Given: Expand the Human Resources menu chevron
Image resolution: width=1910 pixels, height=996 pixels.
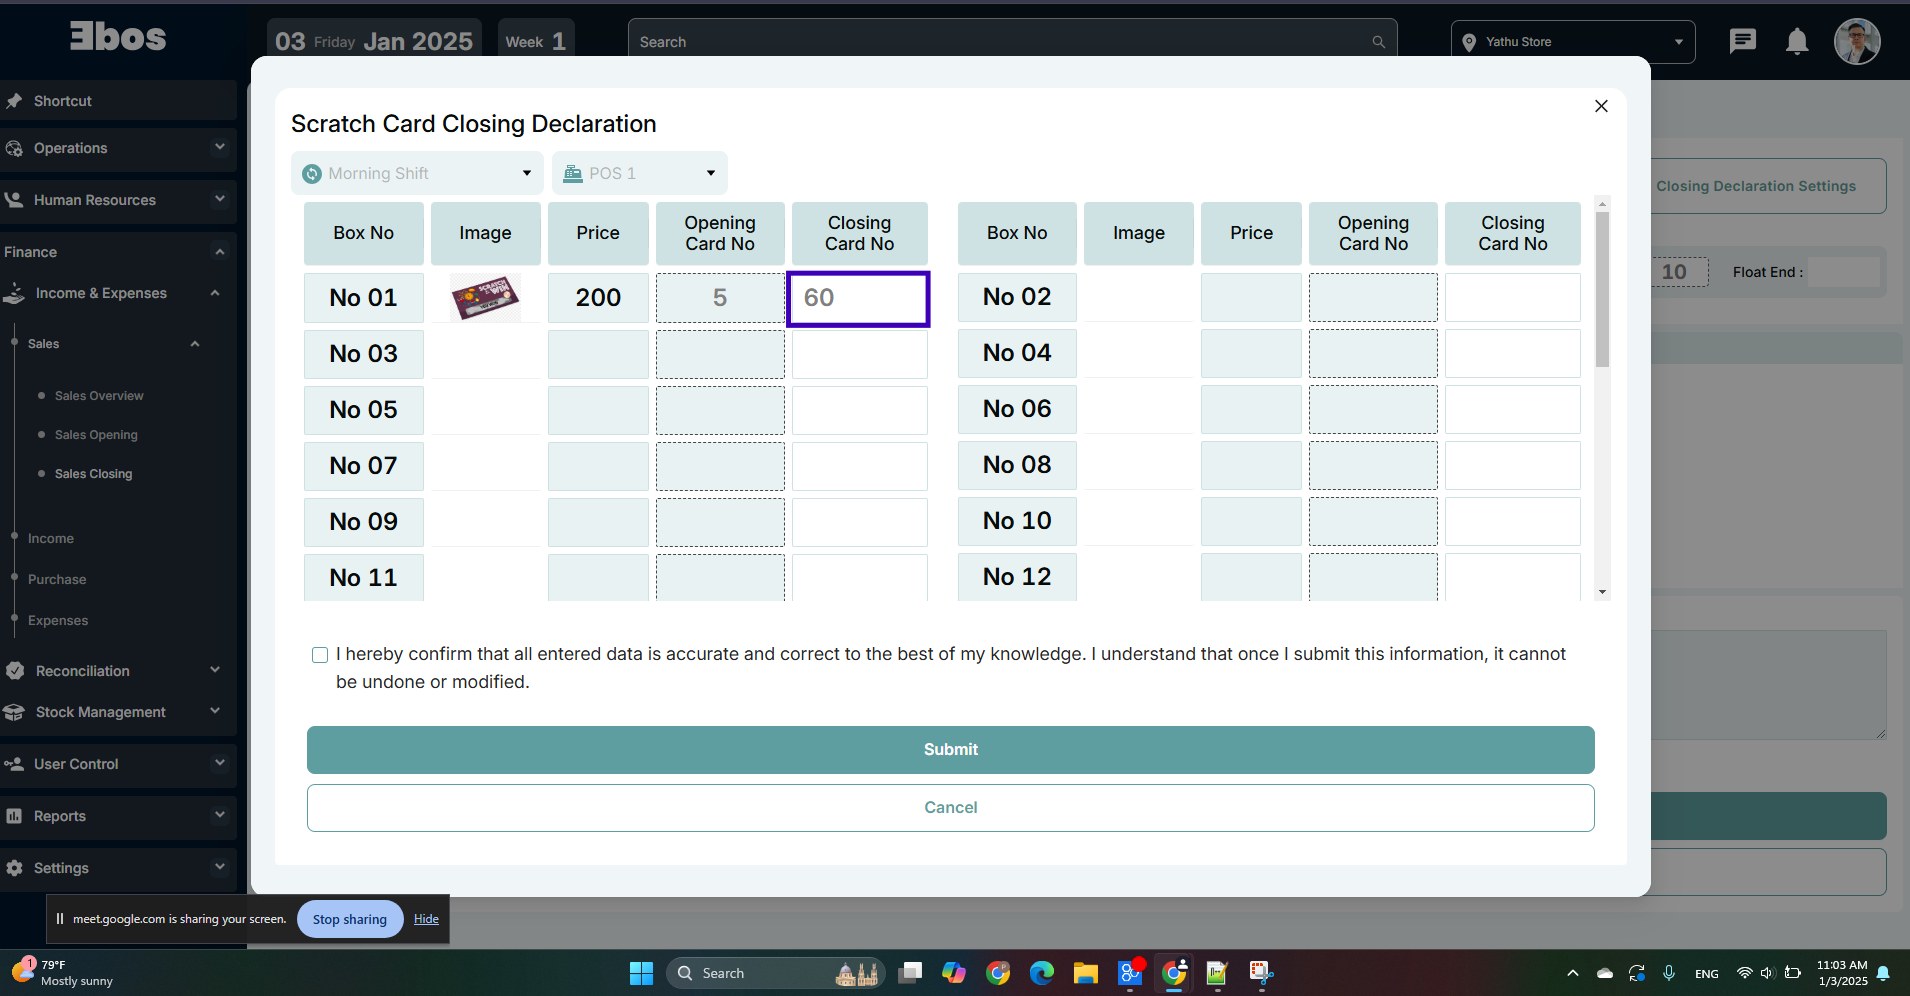Looking at the screenshot, I should click(220, 199).
